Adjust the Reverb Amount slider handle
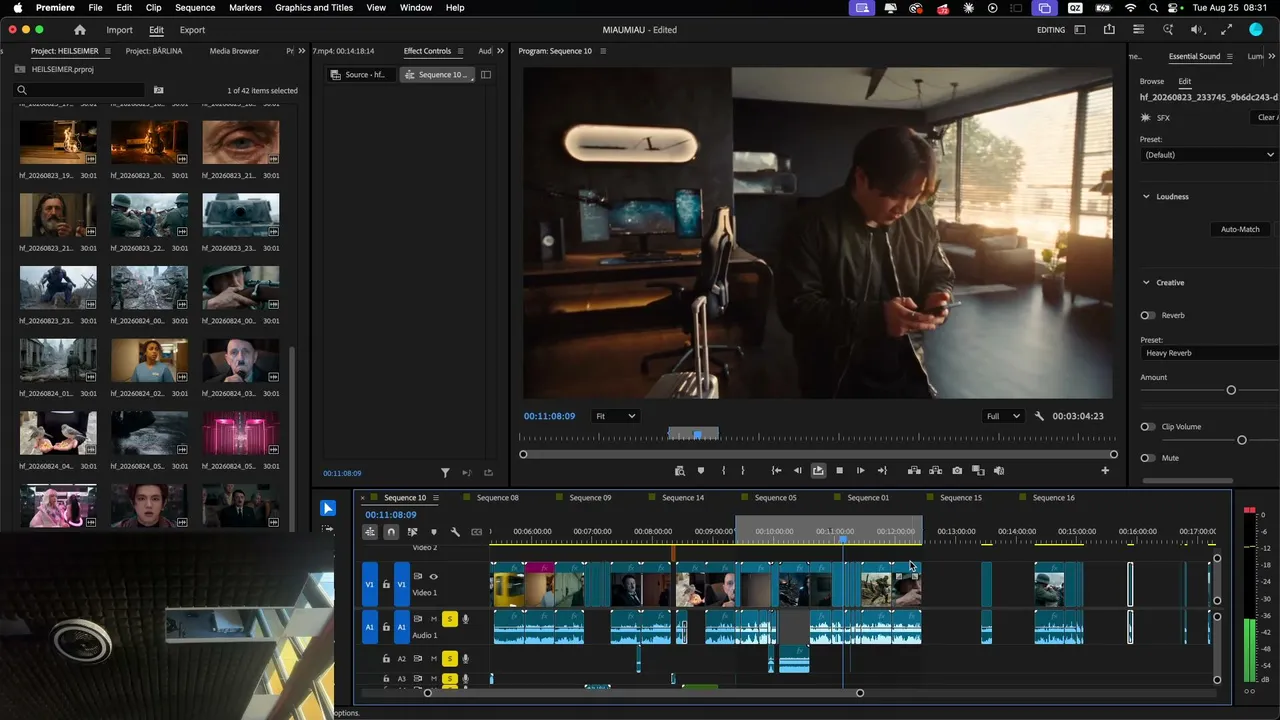Viewport: 1280px width, 720px height. click(1231, 390)
